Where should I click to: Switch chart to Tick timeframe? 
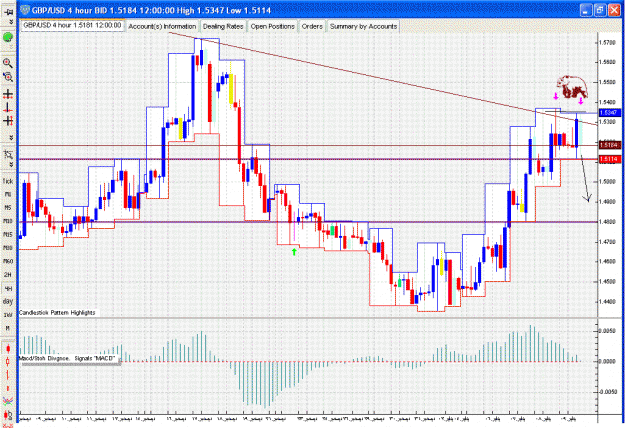point(8,181)
